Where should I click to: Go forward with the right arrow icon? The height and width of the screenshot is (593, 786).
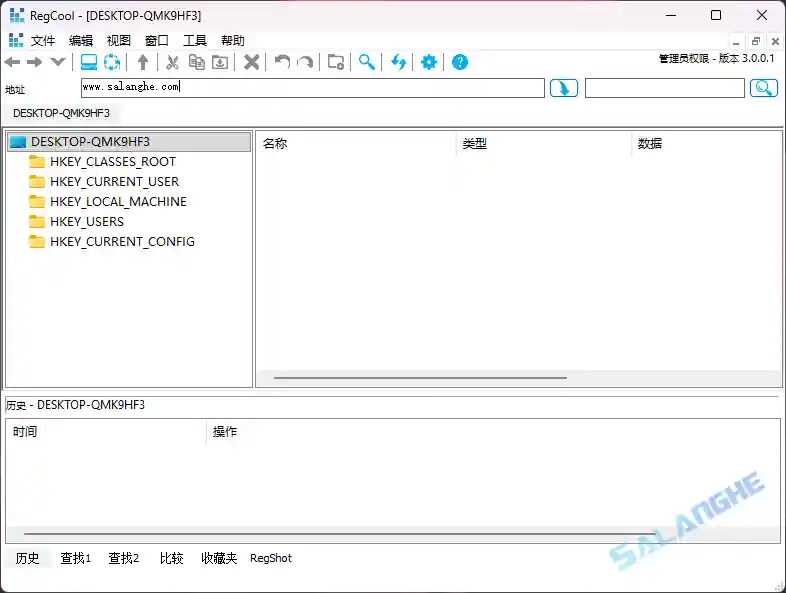click(x=34, y=62)
